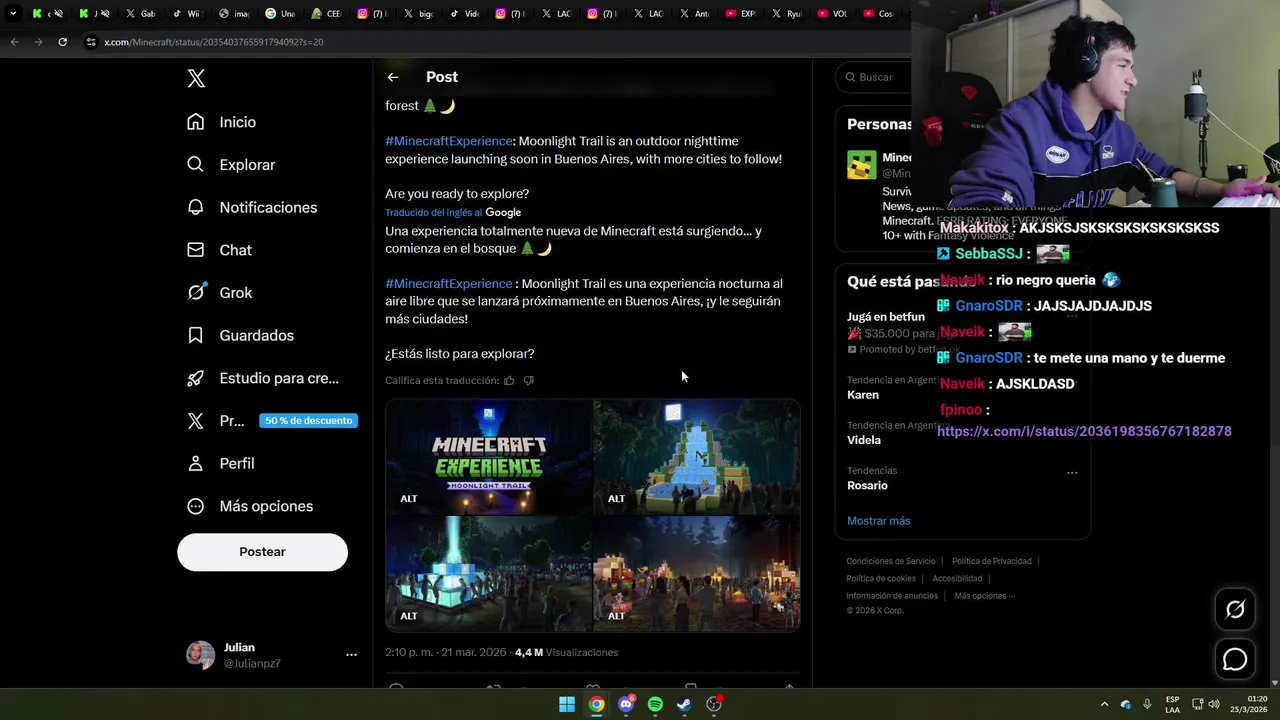Image resolution: width=1280 pixels, height=720 pixels.
Task: Open Accesibilidad footer link
Action: (x=957, y=579)
